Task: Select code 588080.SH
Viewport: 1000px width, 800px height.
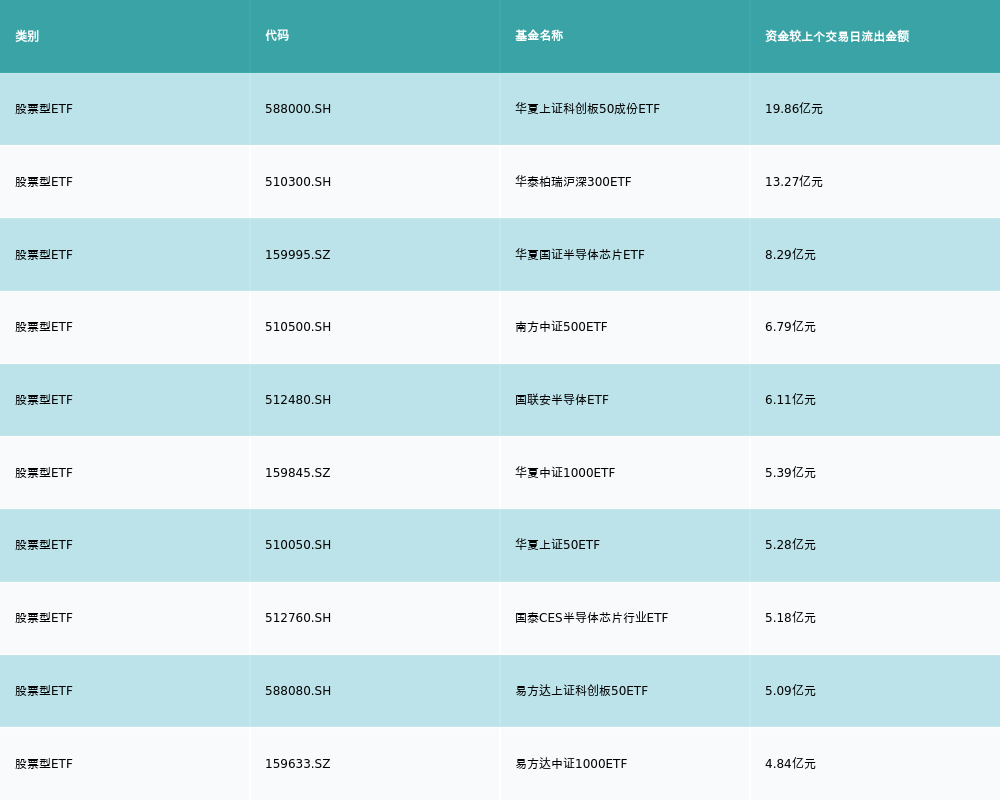Action: click(298, 691)
